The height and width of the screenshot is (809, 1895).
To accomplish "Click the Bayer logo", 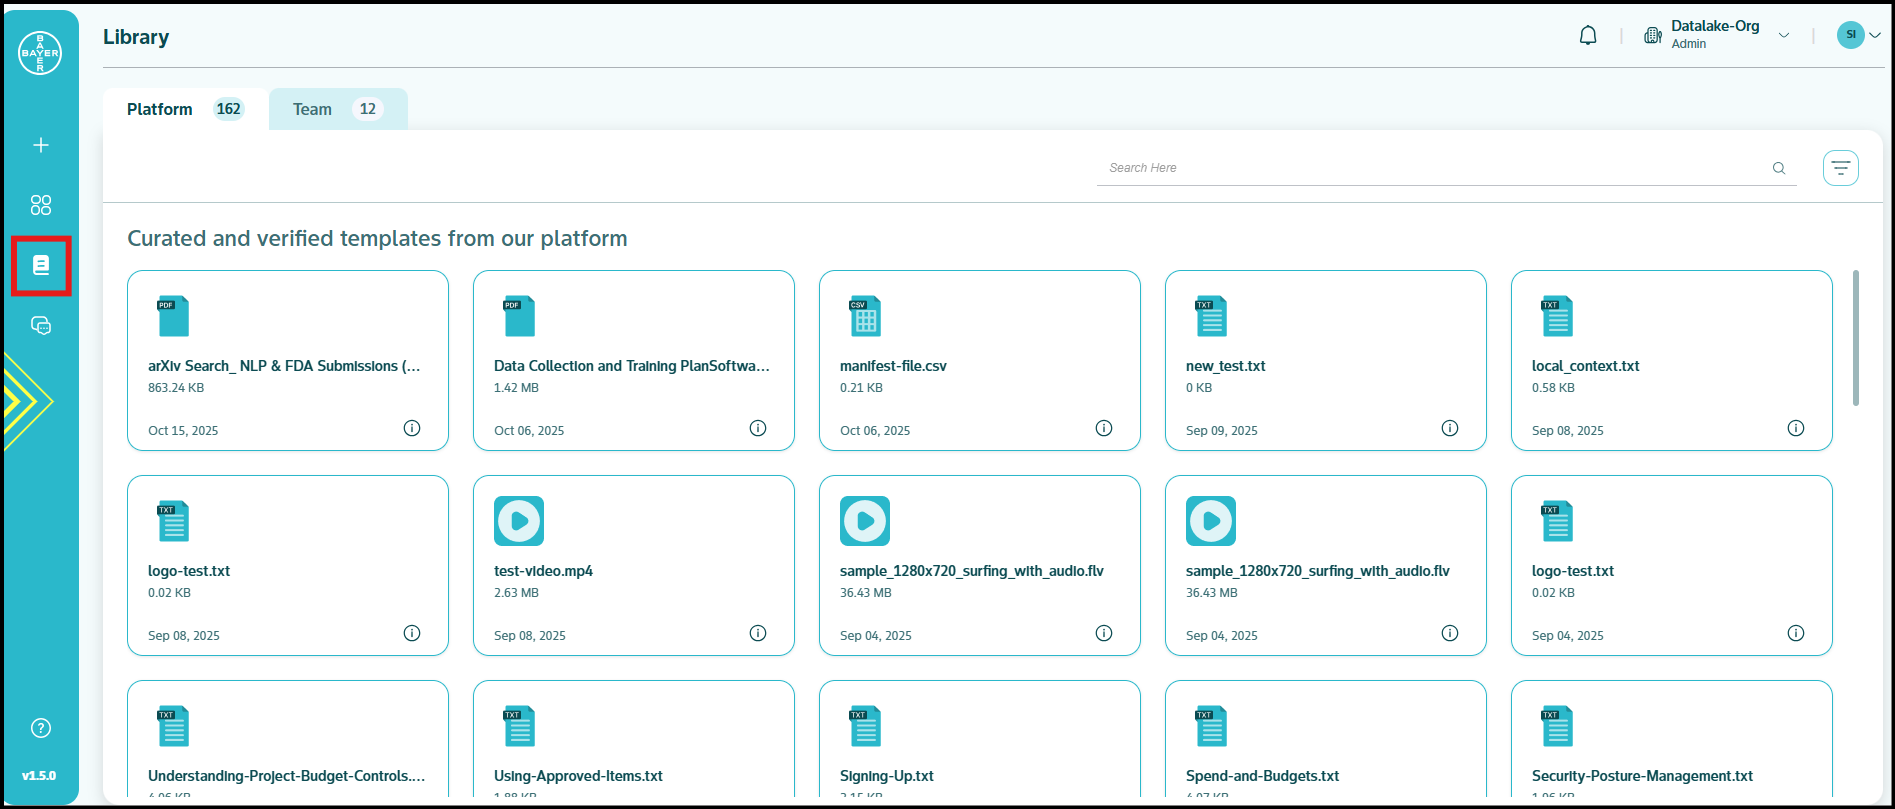I will click(40, 53).
